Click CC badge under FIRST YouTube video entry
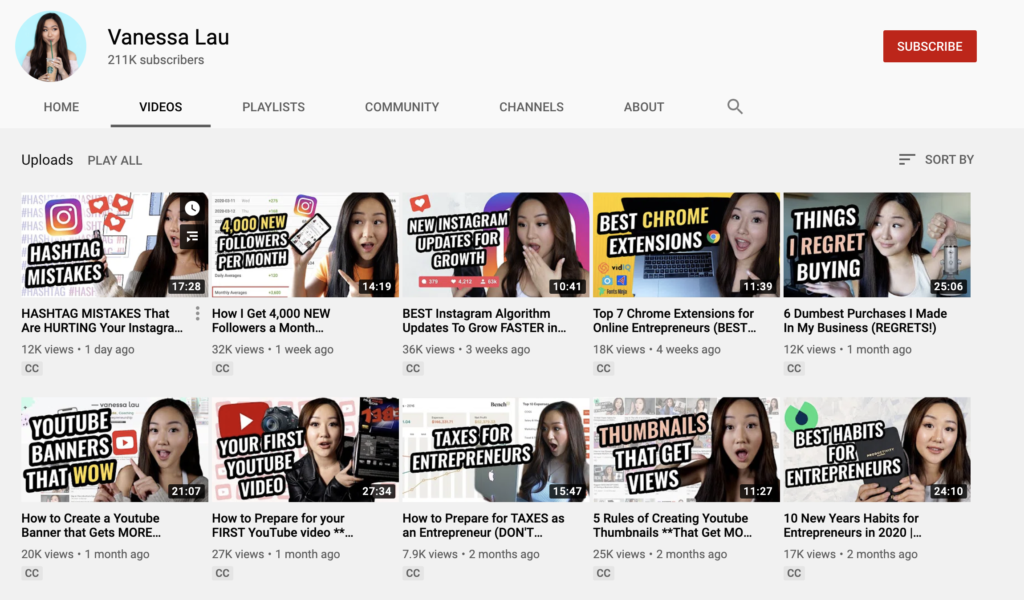The height and width of the screenshot is (600, 1024). [x=222, y=573]
